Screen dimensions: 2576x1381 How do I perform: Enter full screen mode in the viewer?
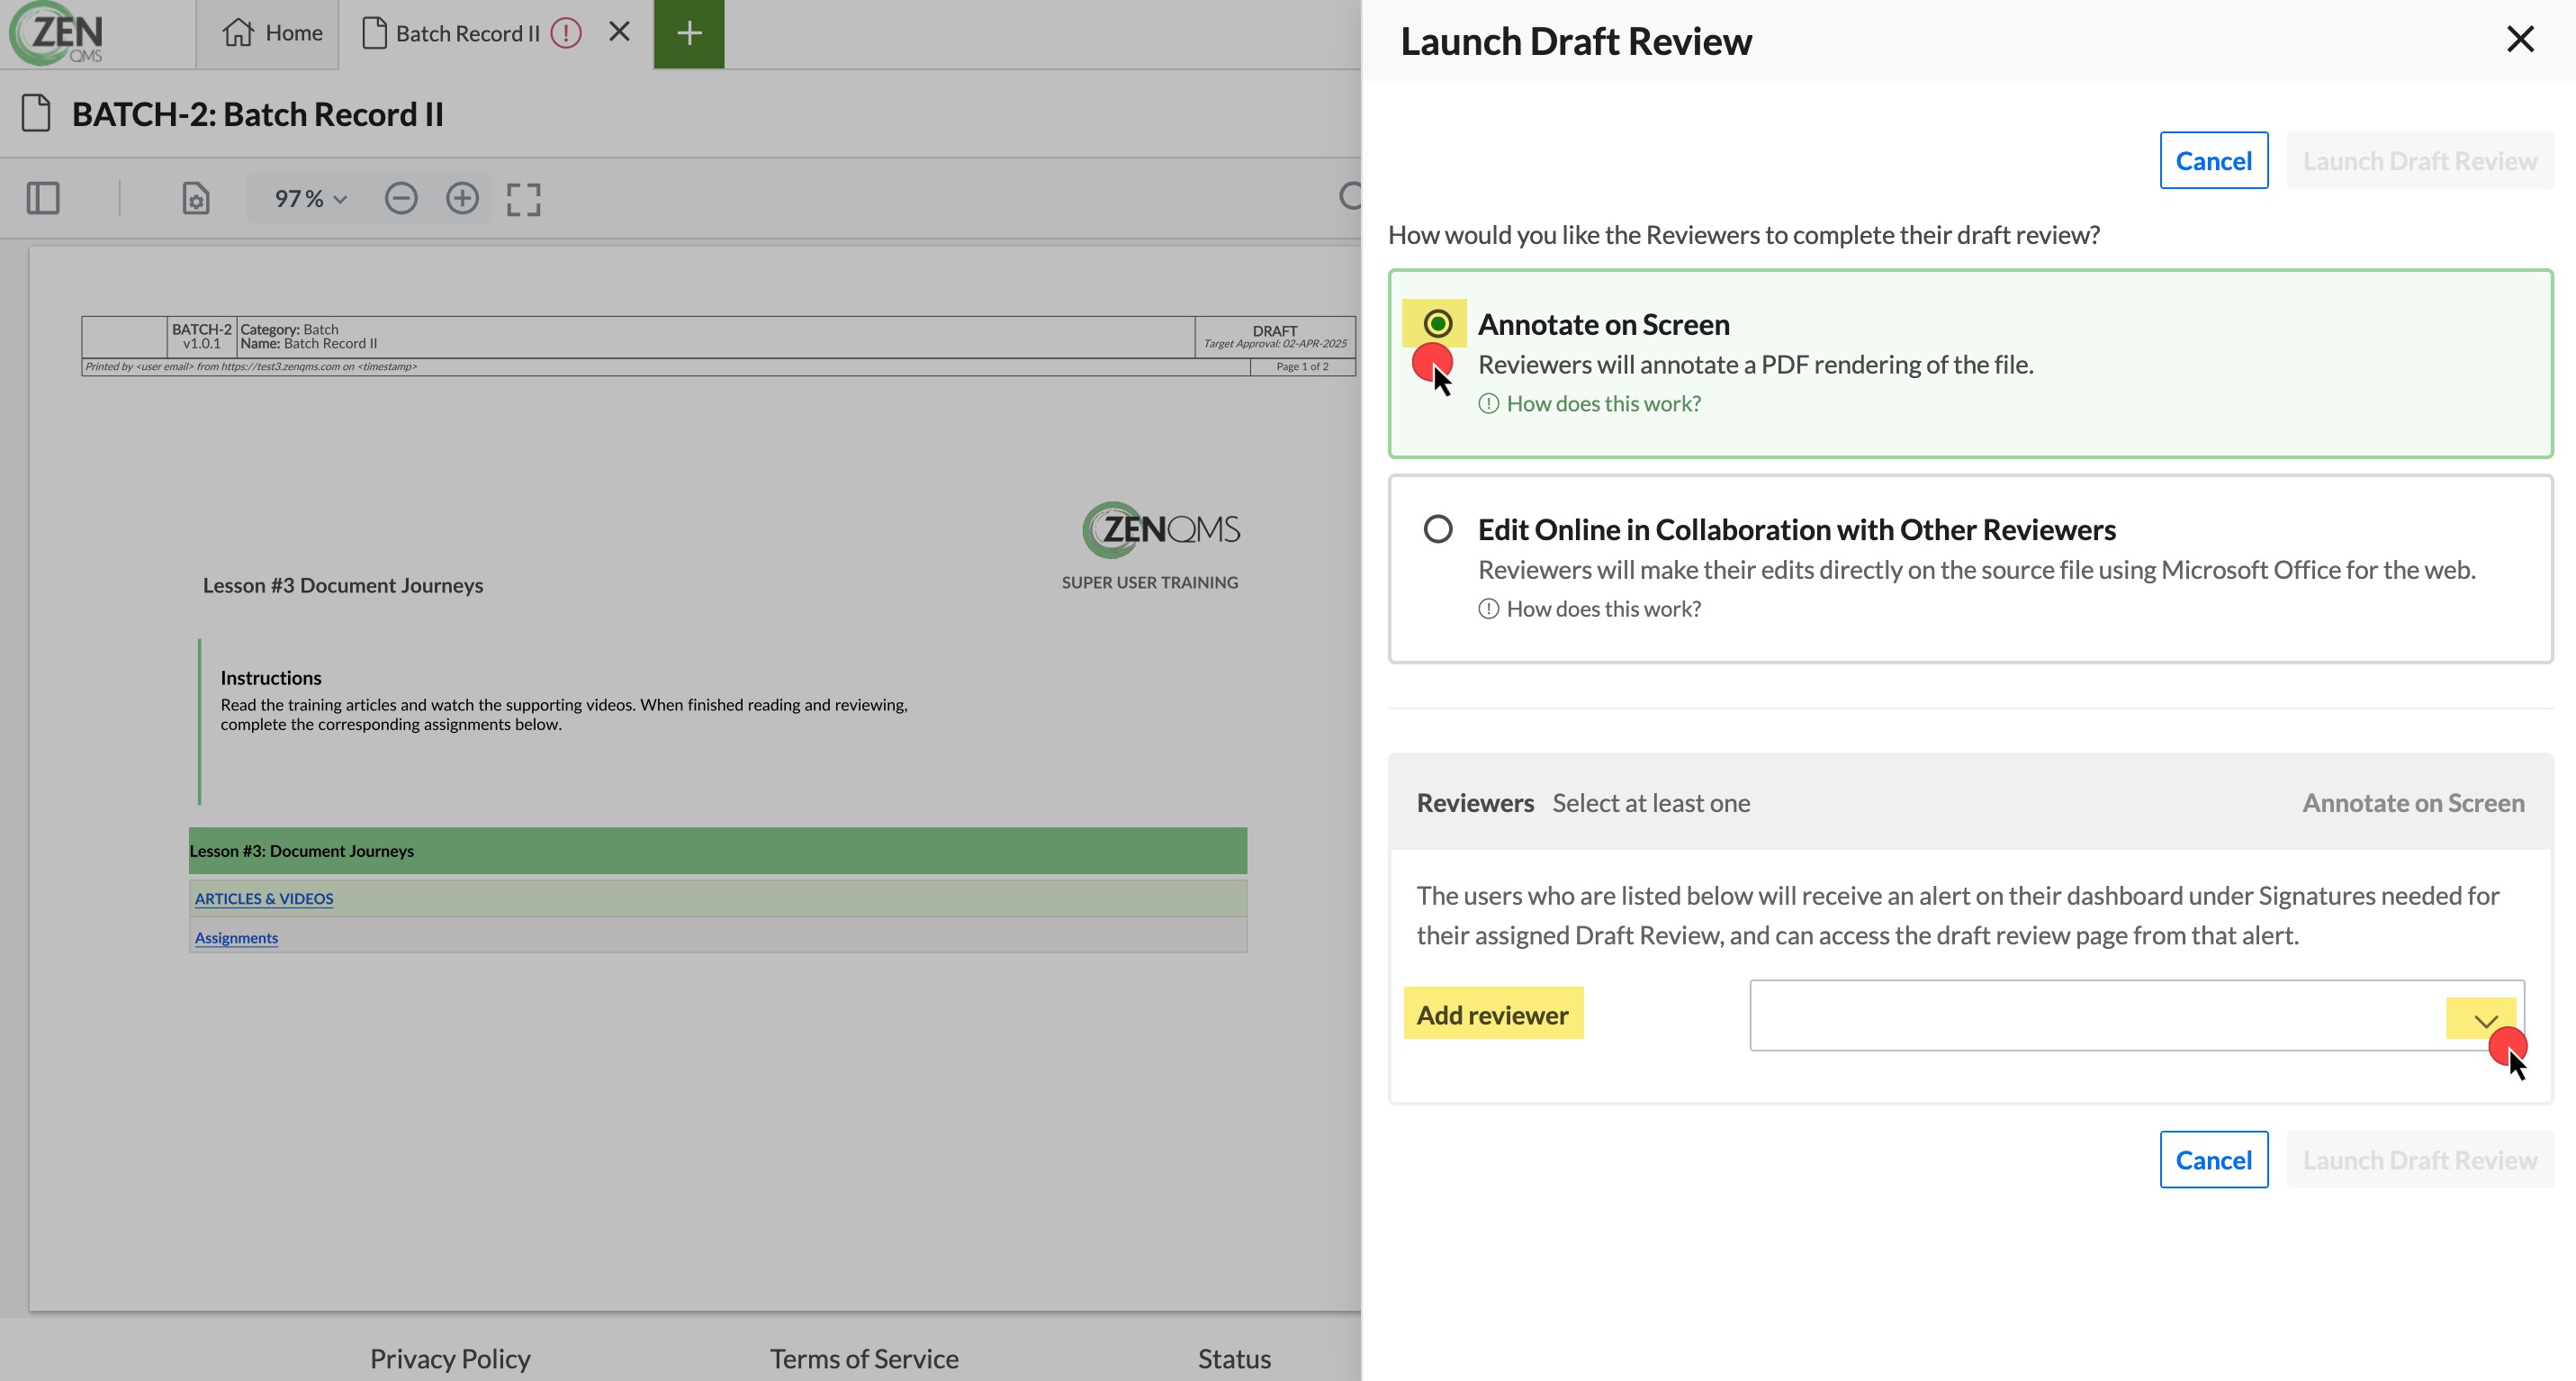point(523,199)
